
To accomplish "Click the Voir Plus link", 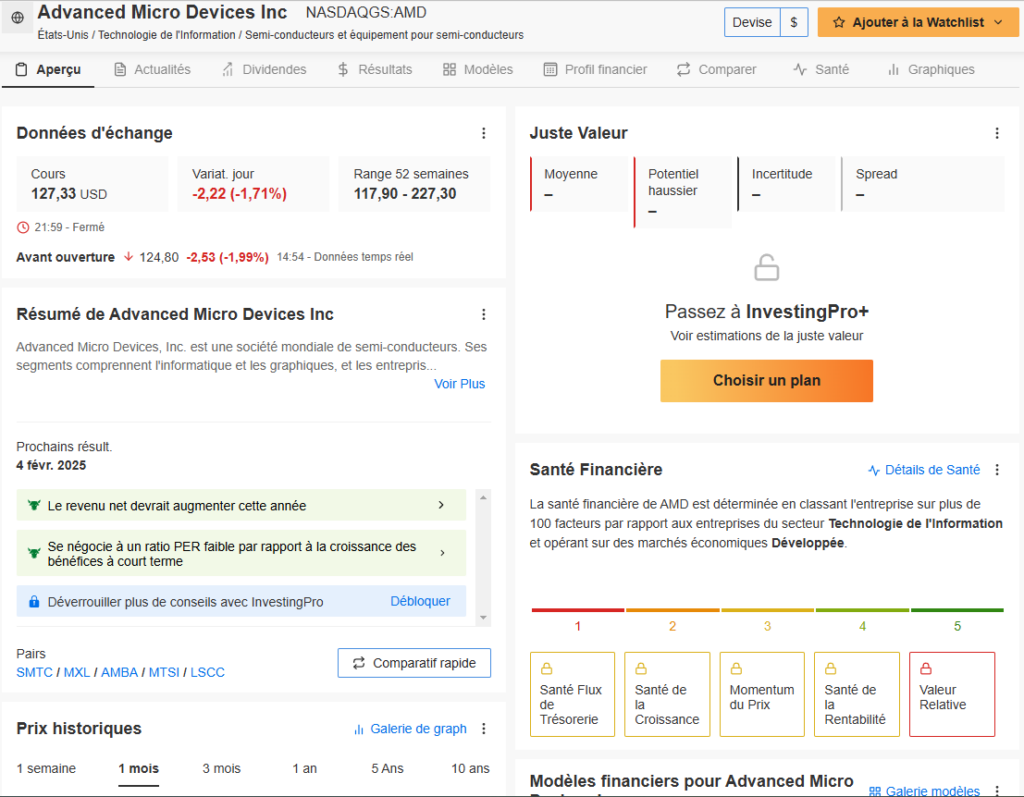I will coord(459,384).
